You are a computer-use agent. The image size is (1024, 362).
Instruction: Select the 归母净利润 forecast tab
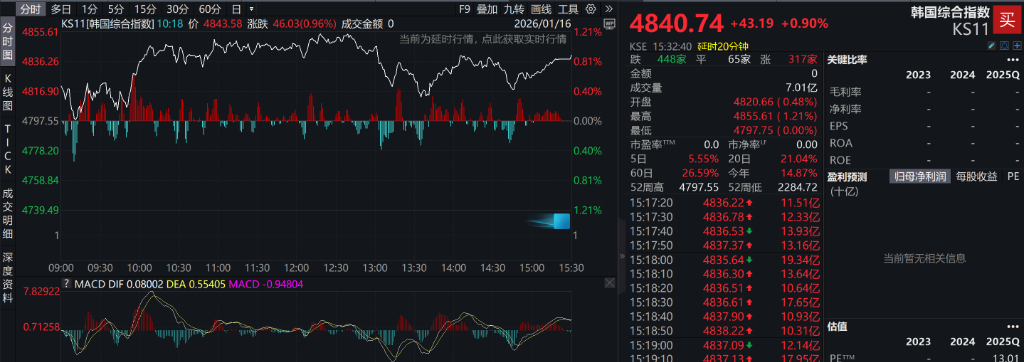(919, 176)
